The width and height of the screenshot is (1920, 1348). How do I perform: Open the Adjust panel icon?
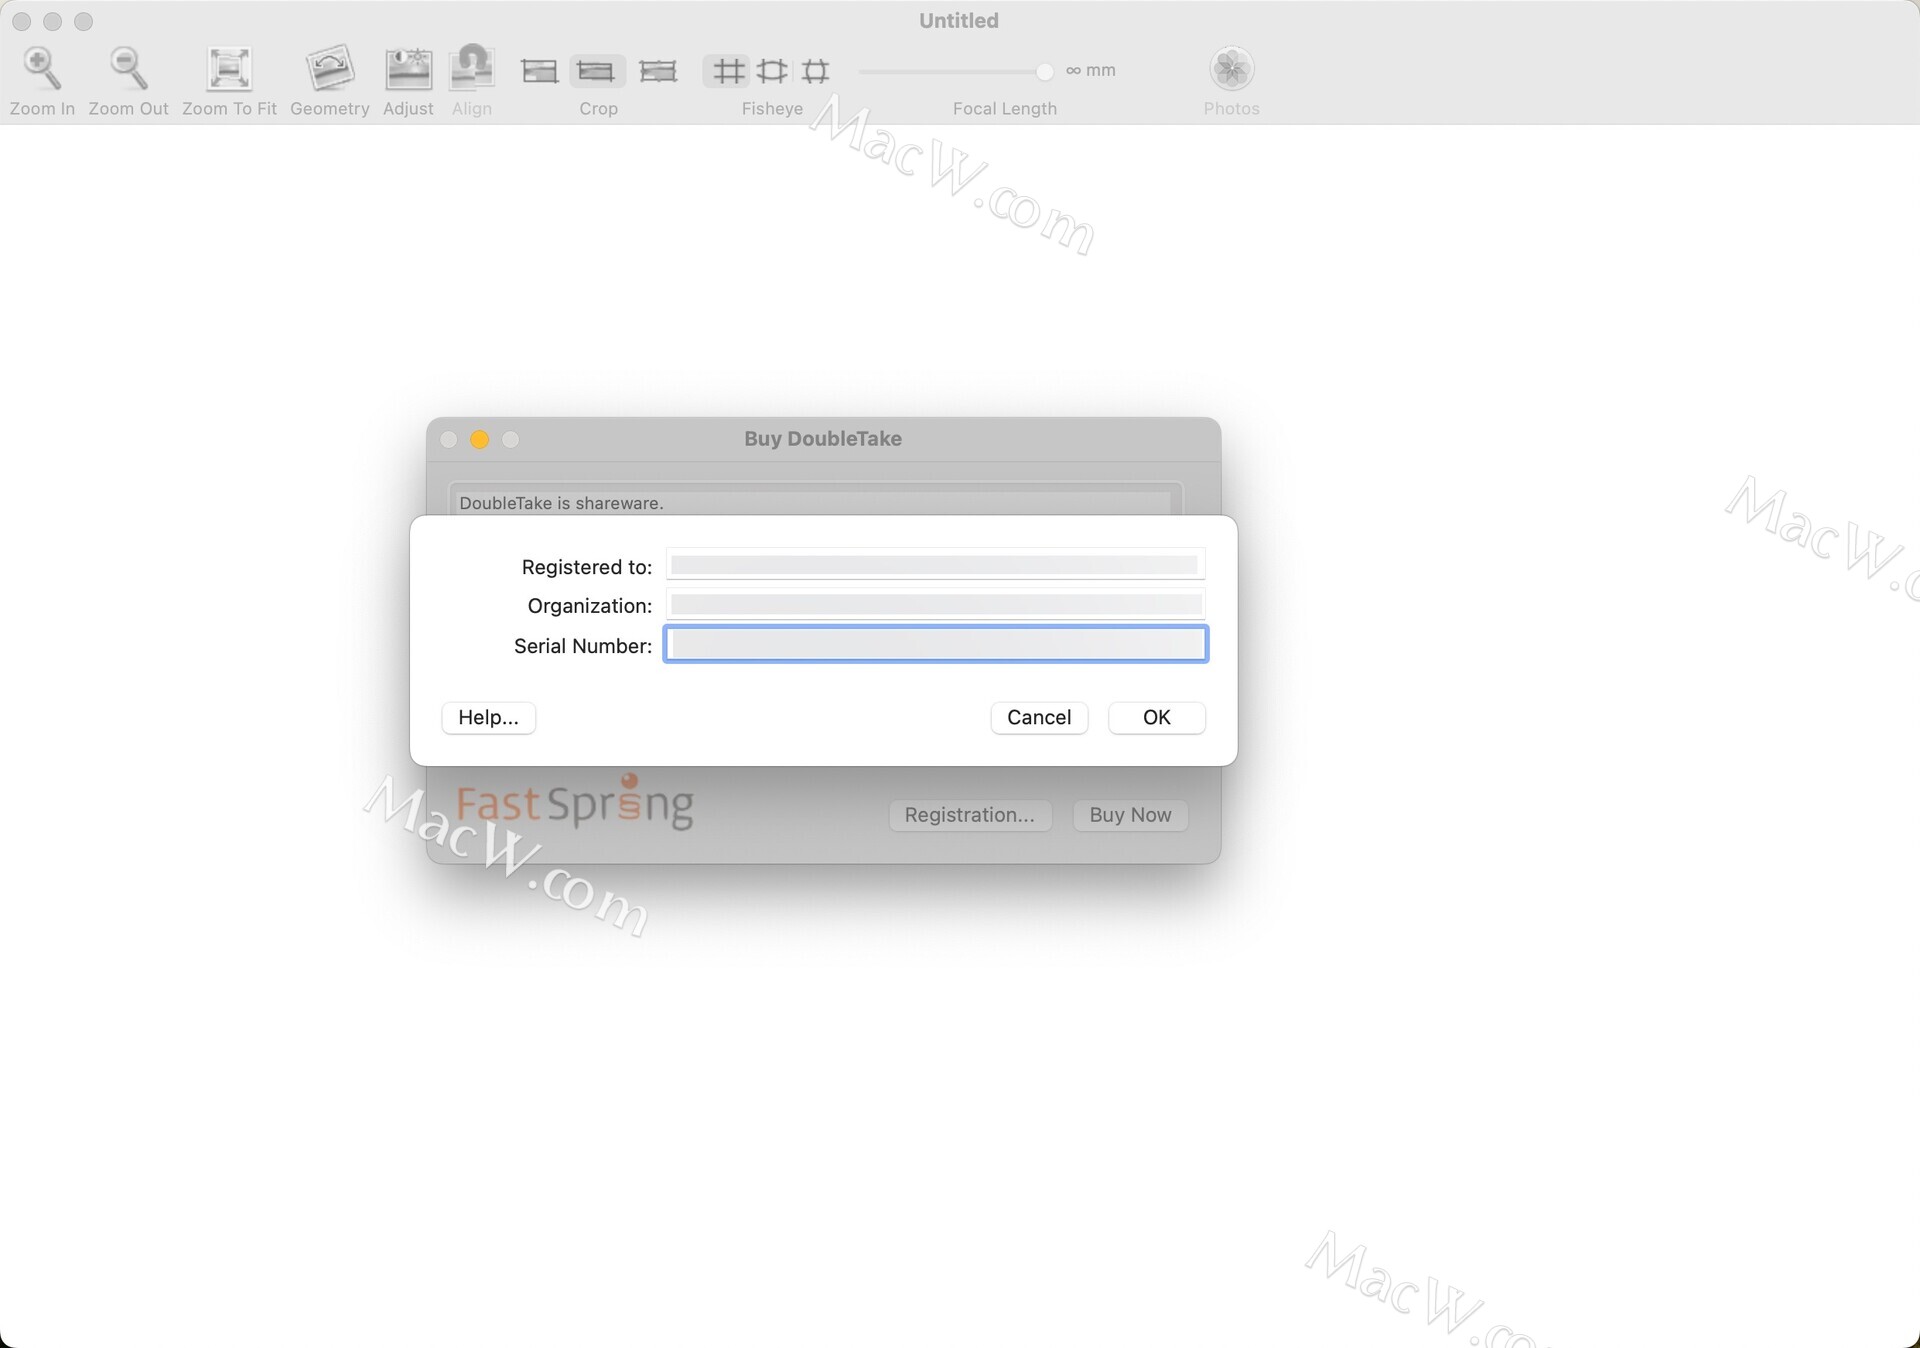tap(408, 69)
